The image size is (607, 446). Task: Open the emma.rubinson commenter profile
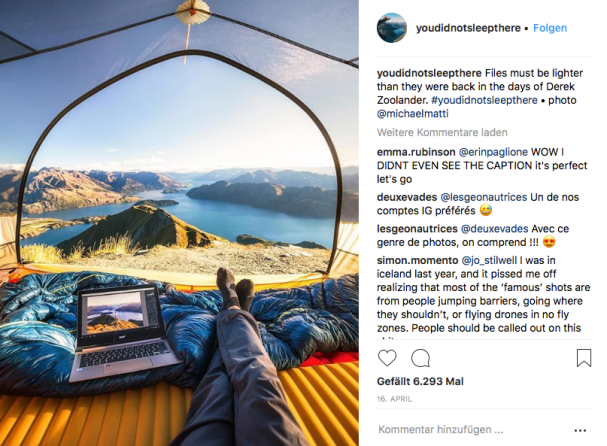(416, 152)
